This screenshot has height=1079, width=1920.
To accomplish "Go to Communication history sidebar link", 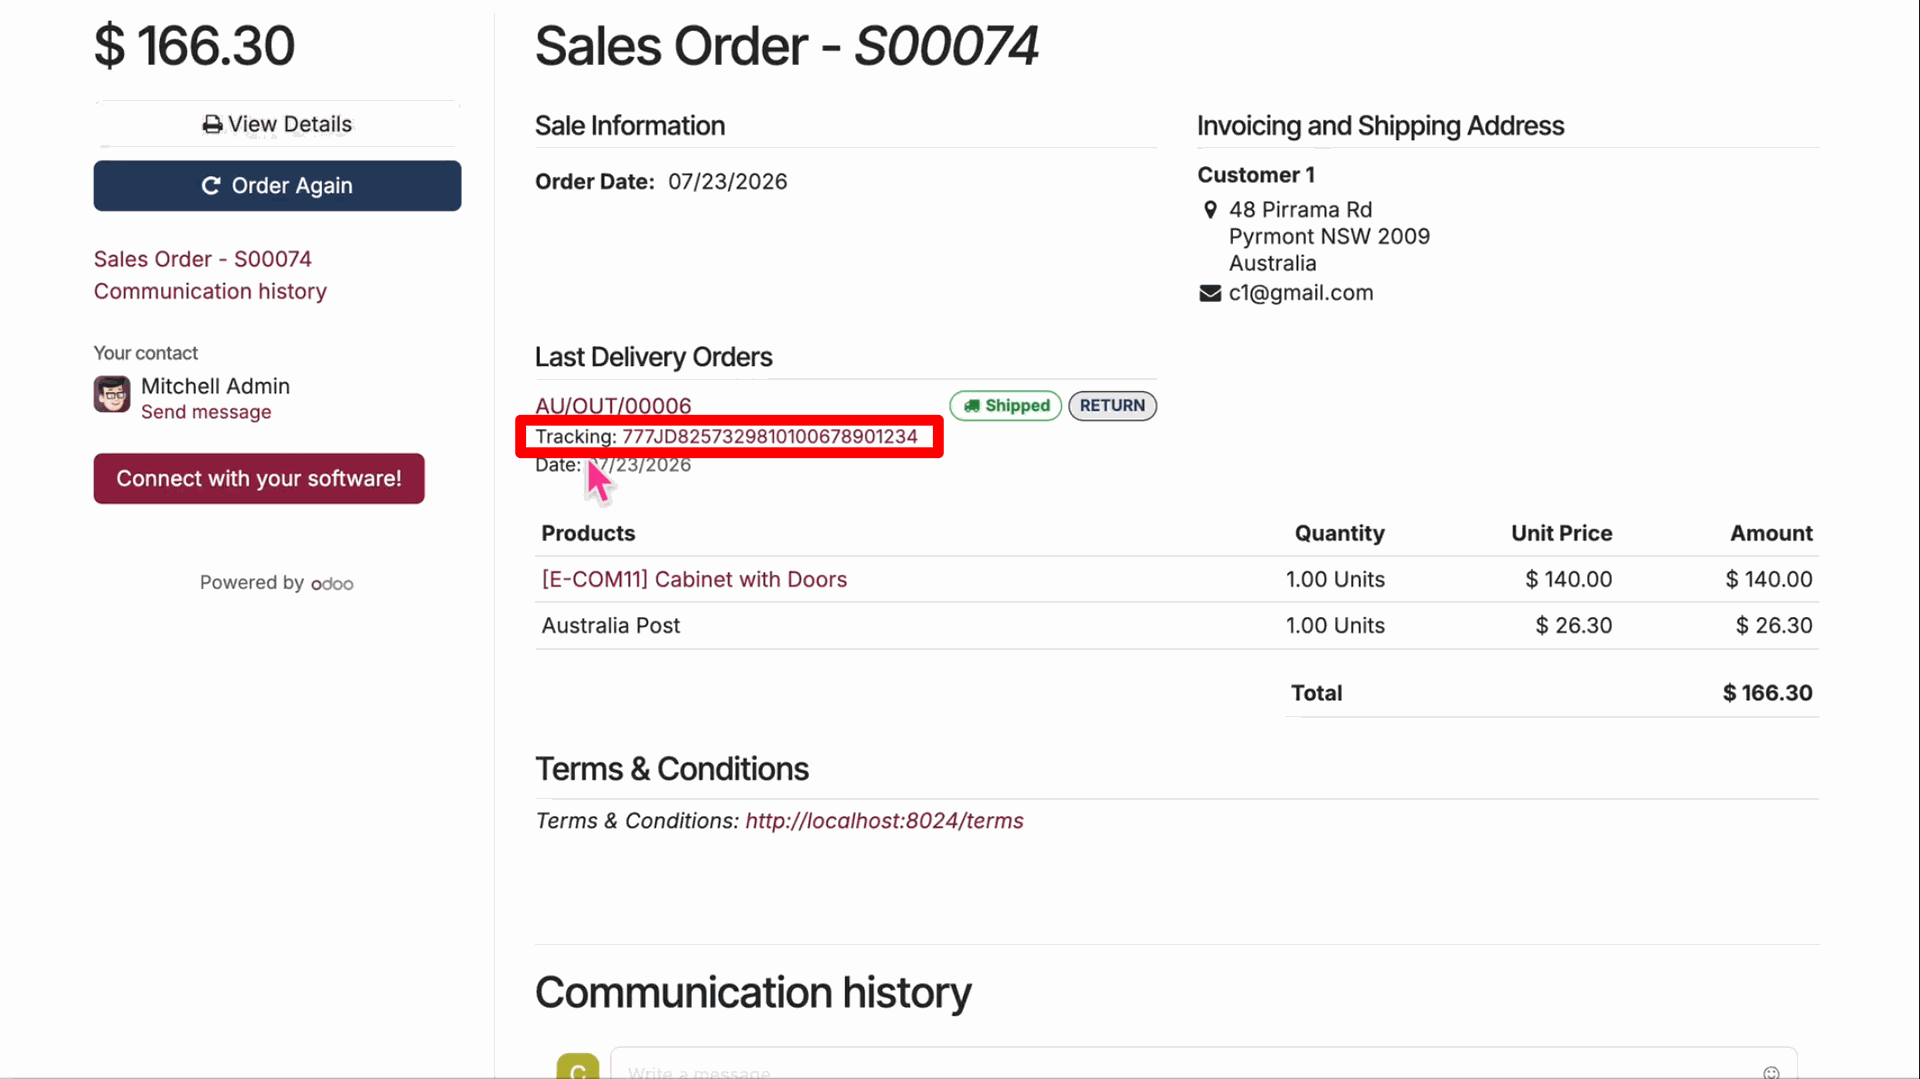I will 210,291.
